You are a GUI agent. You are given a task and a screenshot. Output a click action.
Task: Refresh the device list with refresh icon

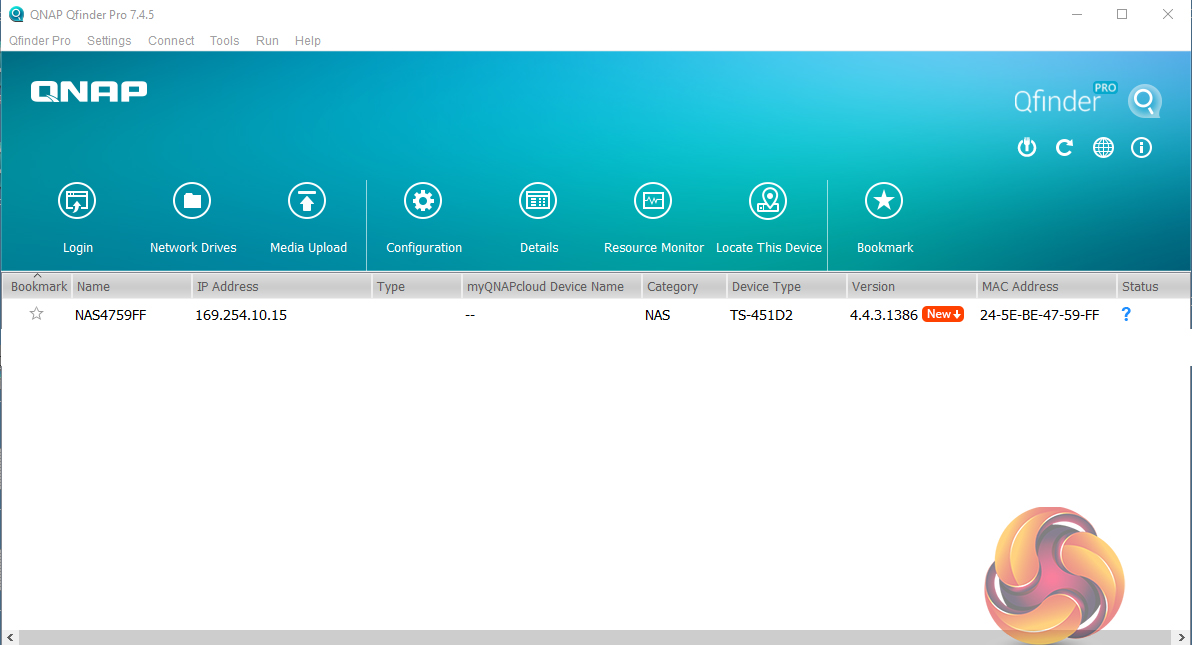click(x=1064, y=148)
